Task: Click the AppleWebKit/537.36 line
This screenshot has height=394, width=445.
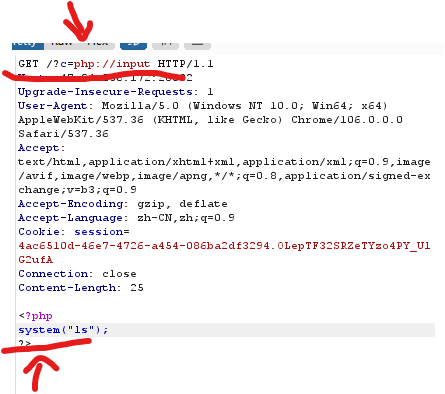Action: (210, 120)
